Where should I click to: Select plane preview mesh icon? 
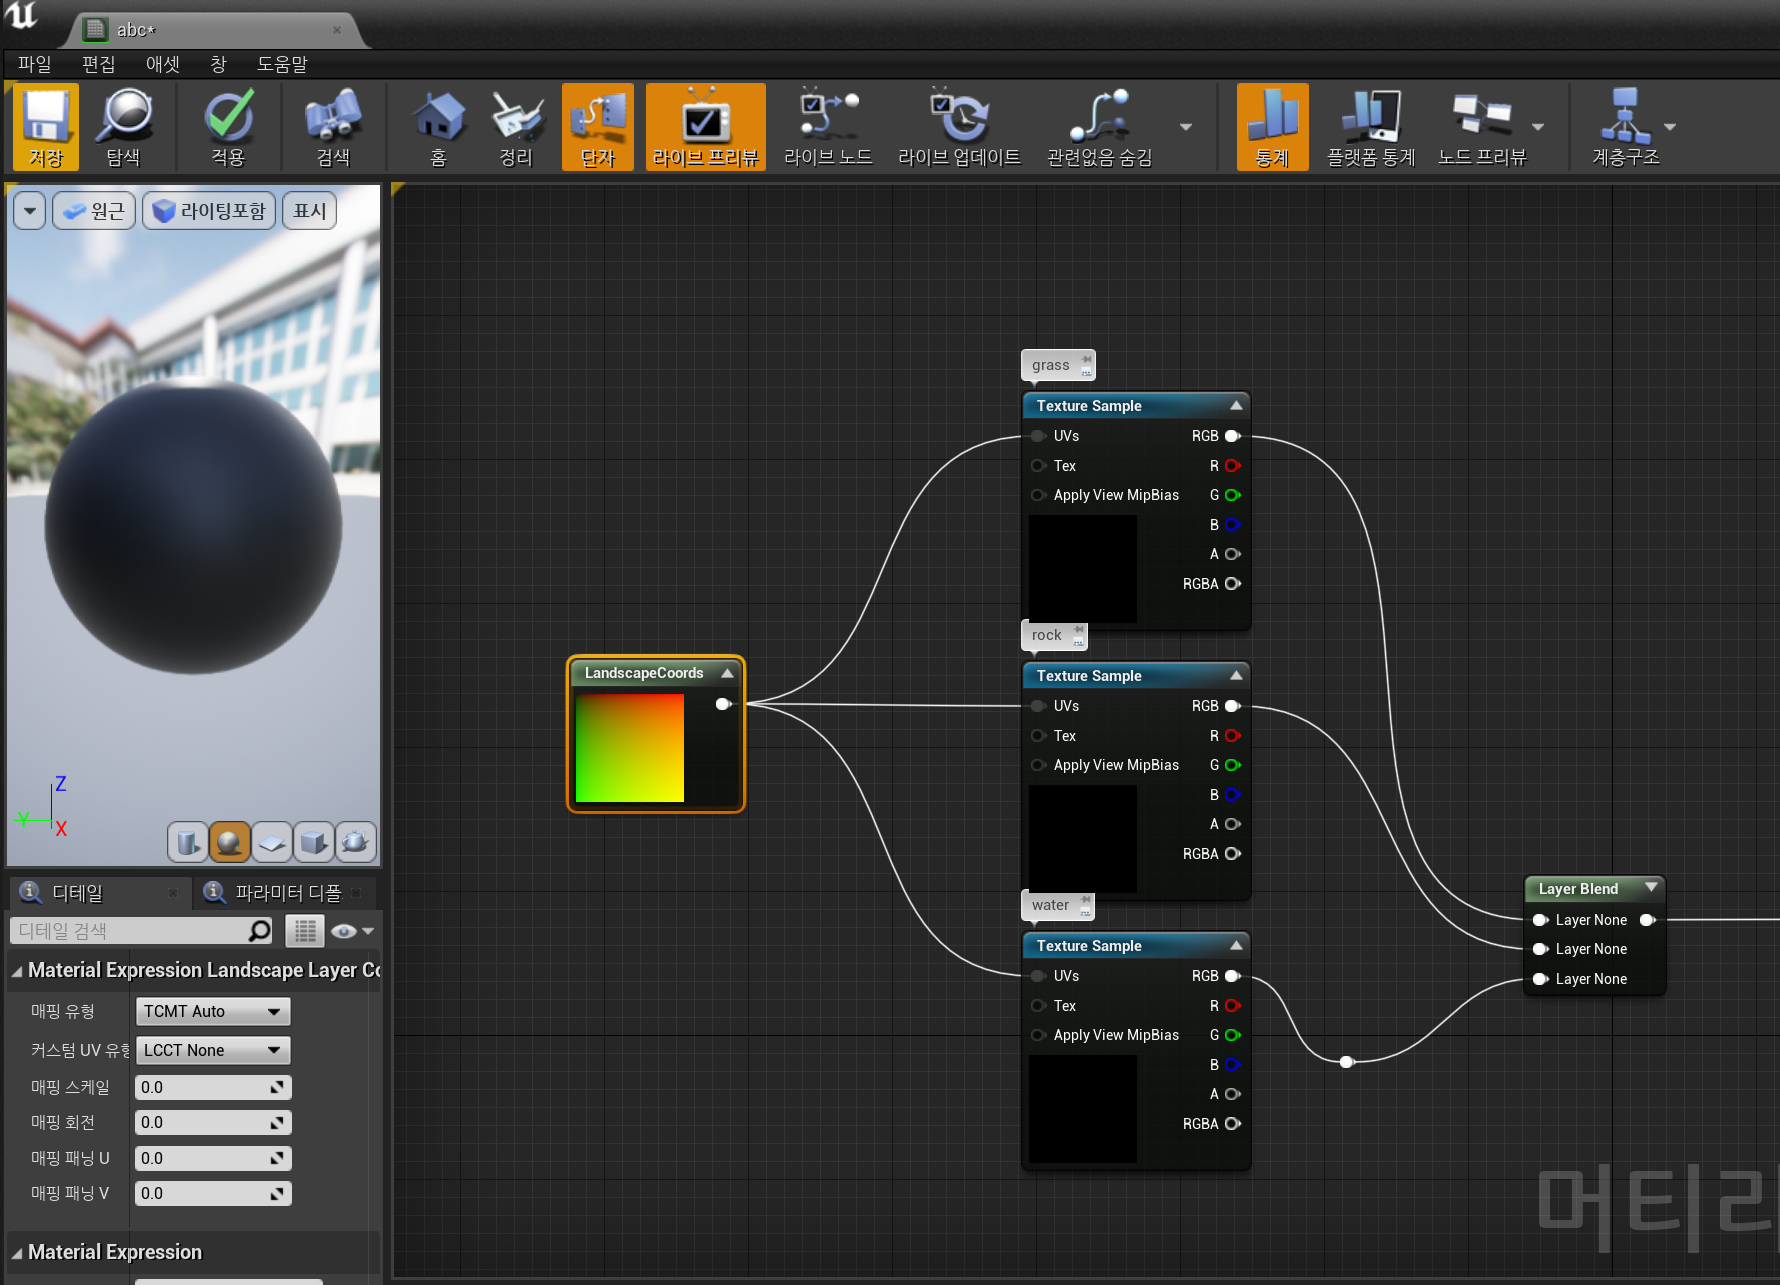coord(271,842)
